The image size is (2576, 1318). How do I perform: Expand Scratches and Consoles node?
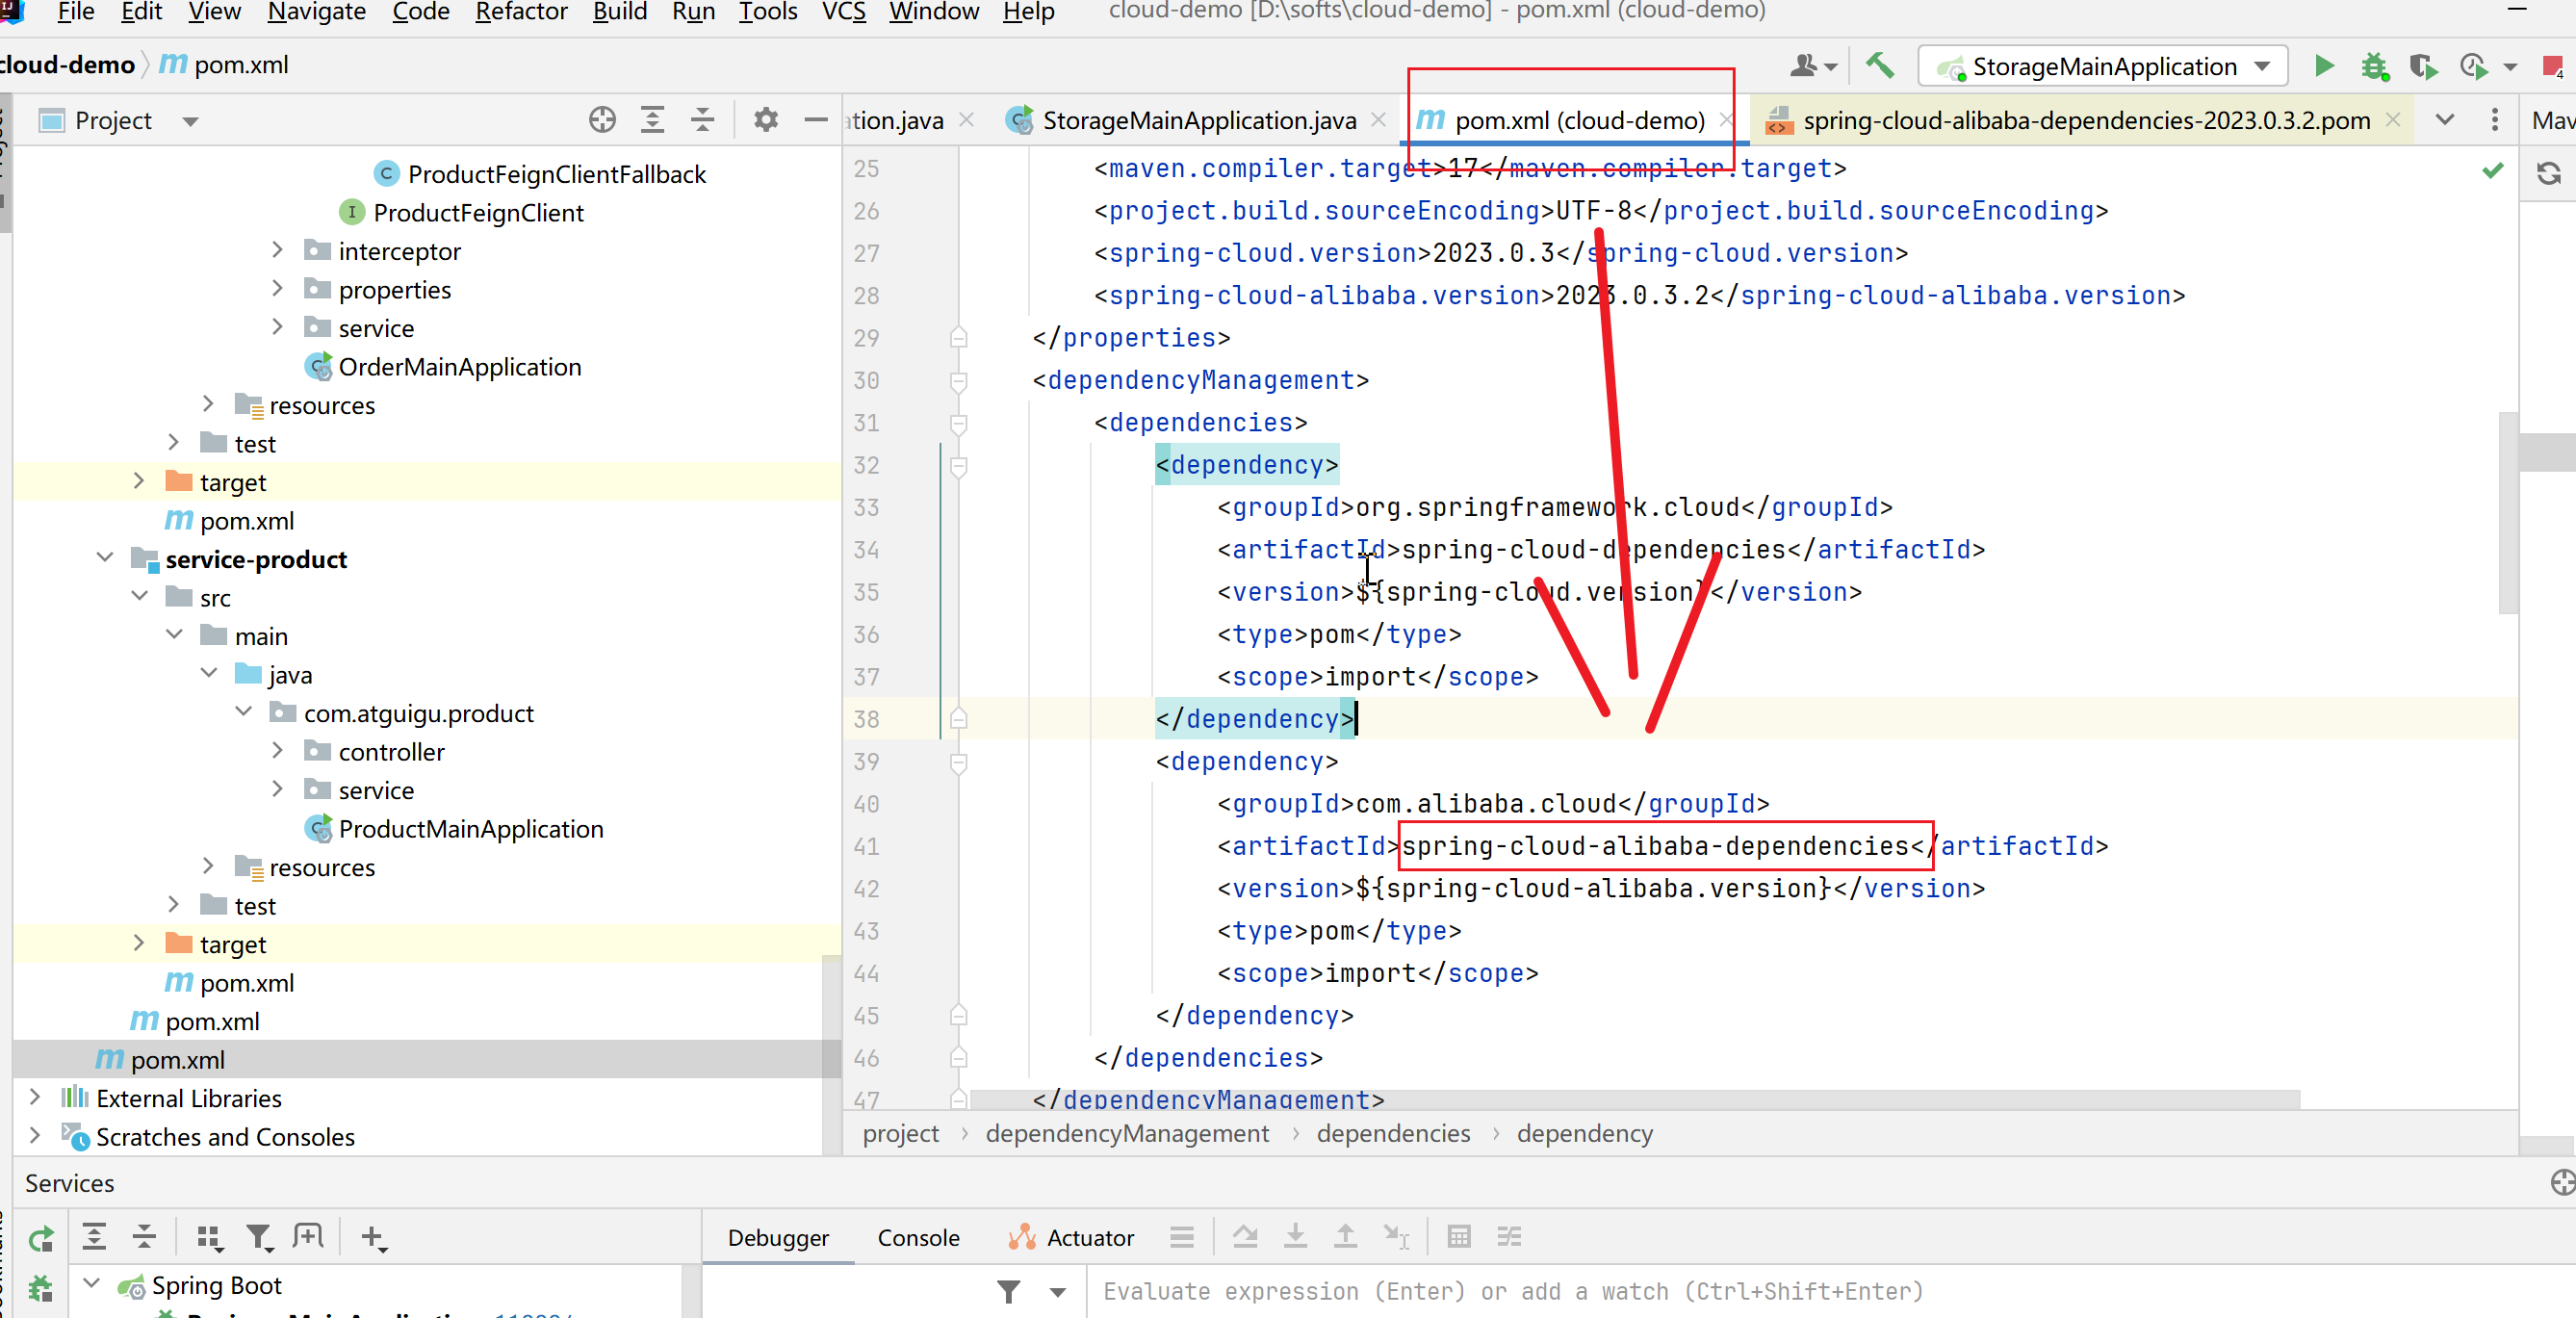point(35,1135)
